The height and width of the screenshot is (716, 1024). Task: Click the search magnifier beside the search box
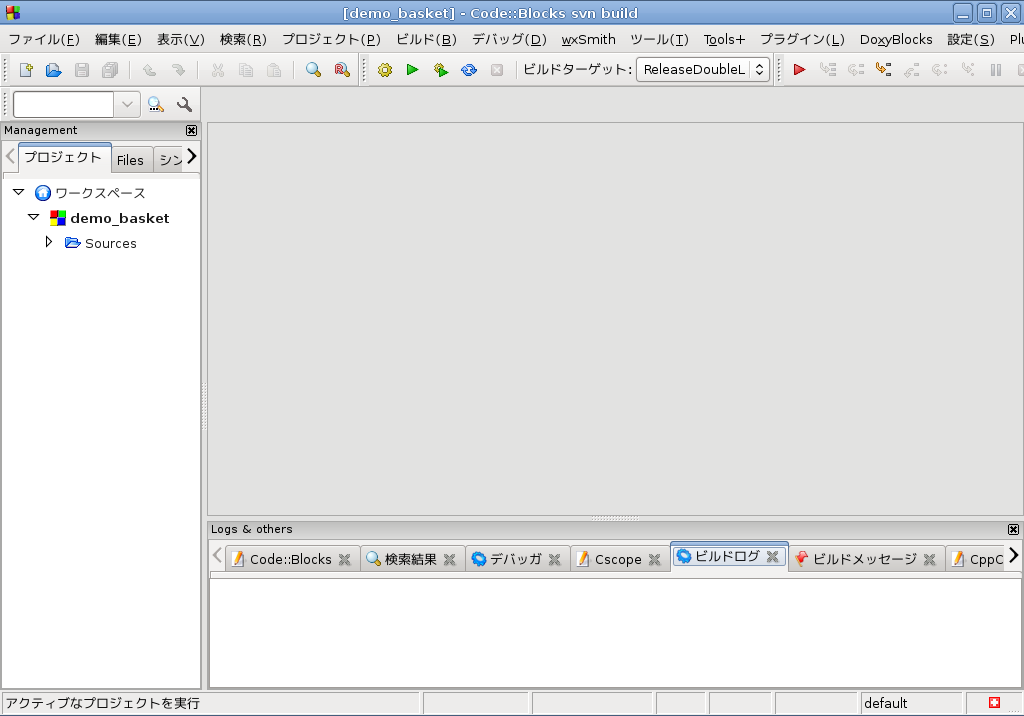(x=155, y=105)
